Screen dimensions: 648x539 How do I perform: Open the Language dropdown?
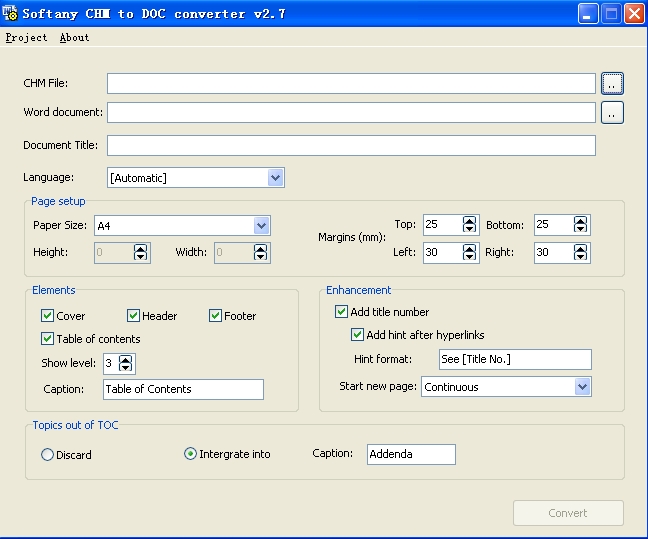click(275, 178)
